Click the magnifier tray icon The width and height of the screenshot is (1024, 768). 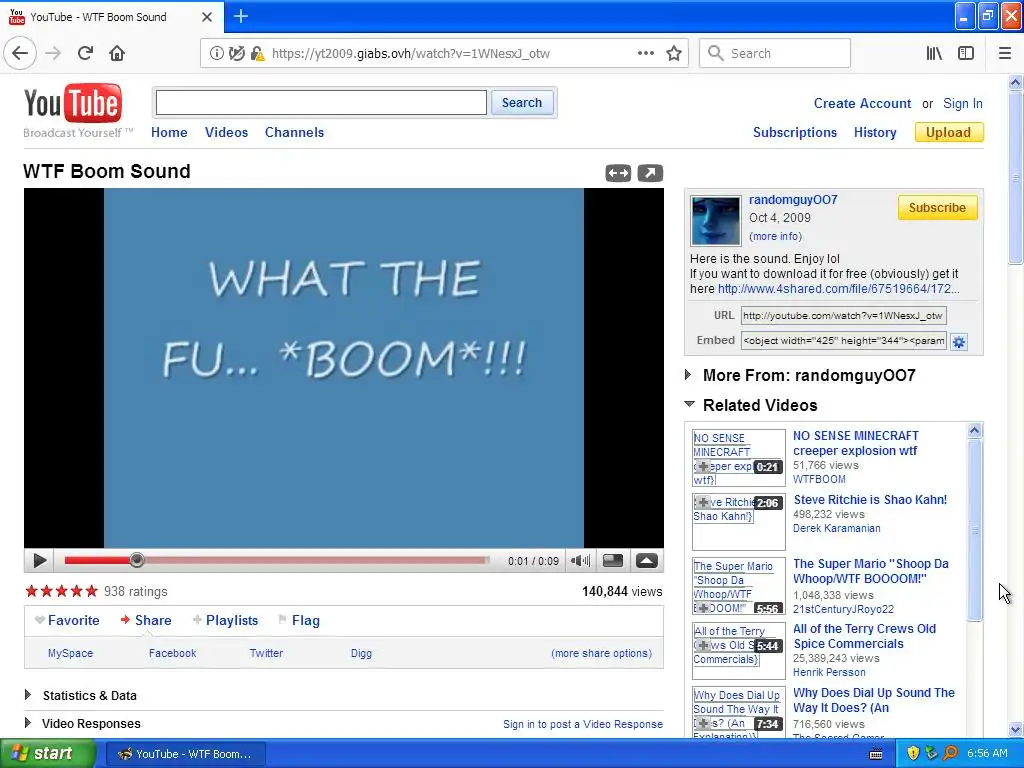tap(950, 754)
